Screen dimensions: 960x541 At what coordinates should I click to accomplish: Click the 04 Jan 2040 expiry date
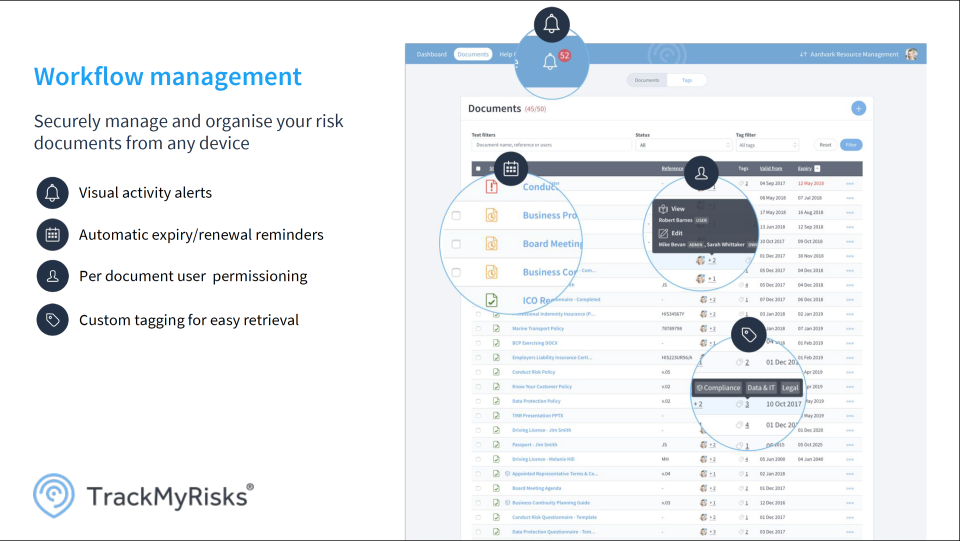tap(810, 460)
